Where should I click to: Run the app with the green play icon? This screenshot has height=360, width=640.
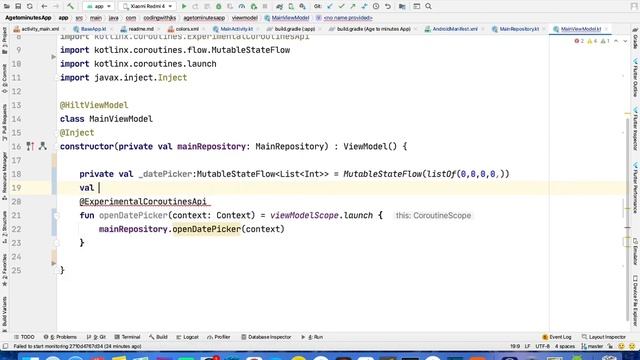pos(184,7)
